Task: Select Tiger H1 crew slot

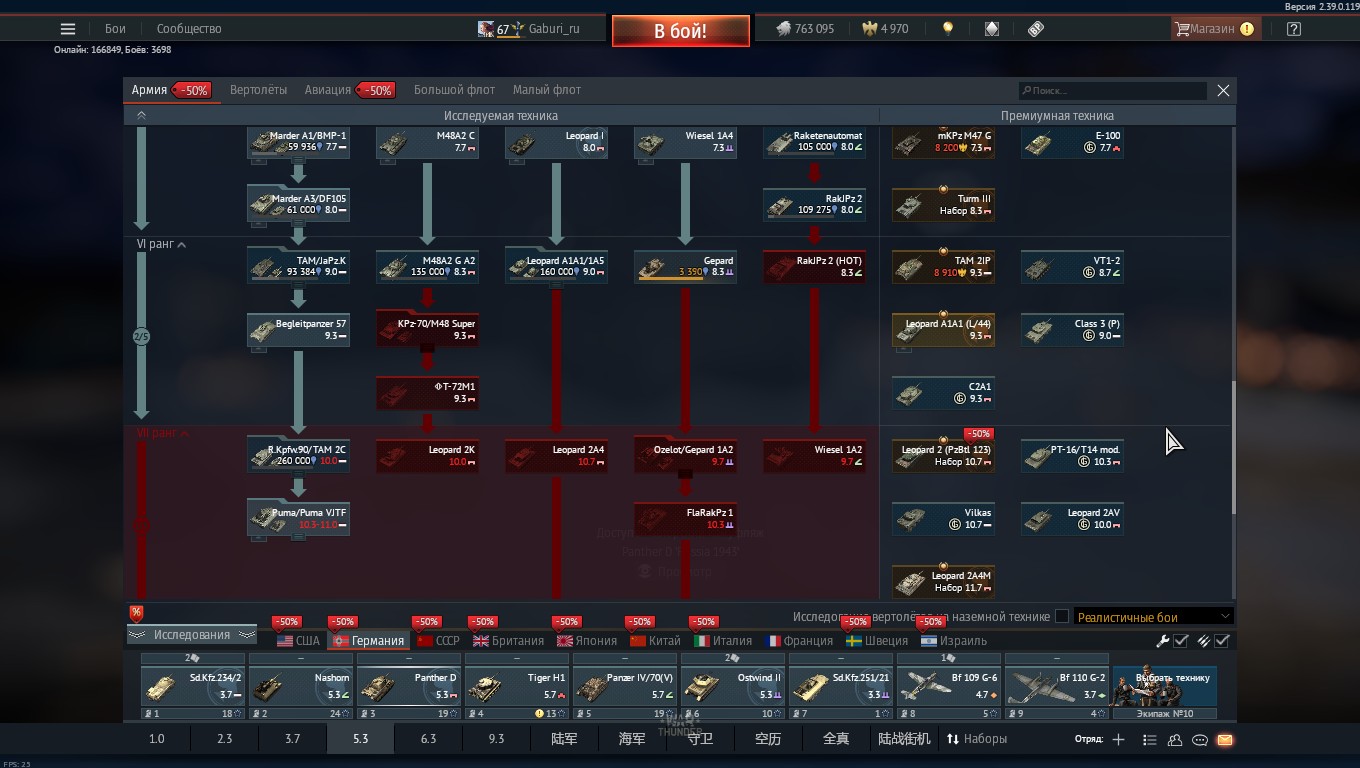Action: click(x=516, y=686)
